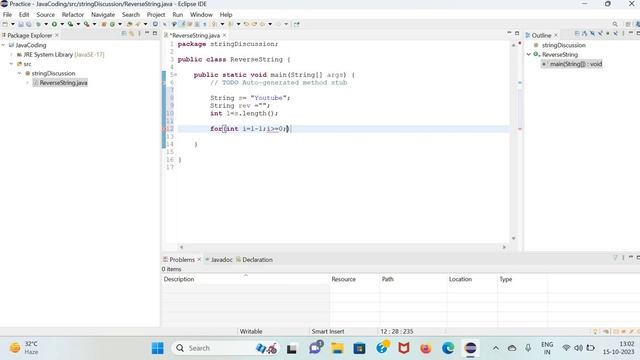This screenshot has width=640, height=360.
Task: Click editor vertical scrollbar down arrow
Action: (513, 238)
